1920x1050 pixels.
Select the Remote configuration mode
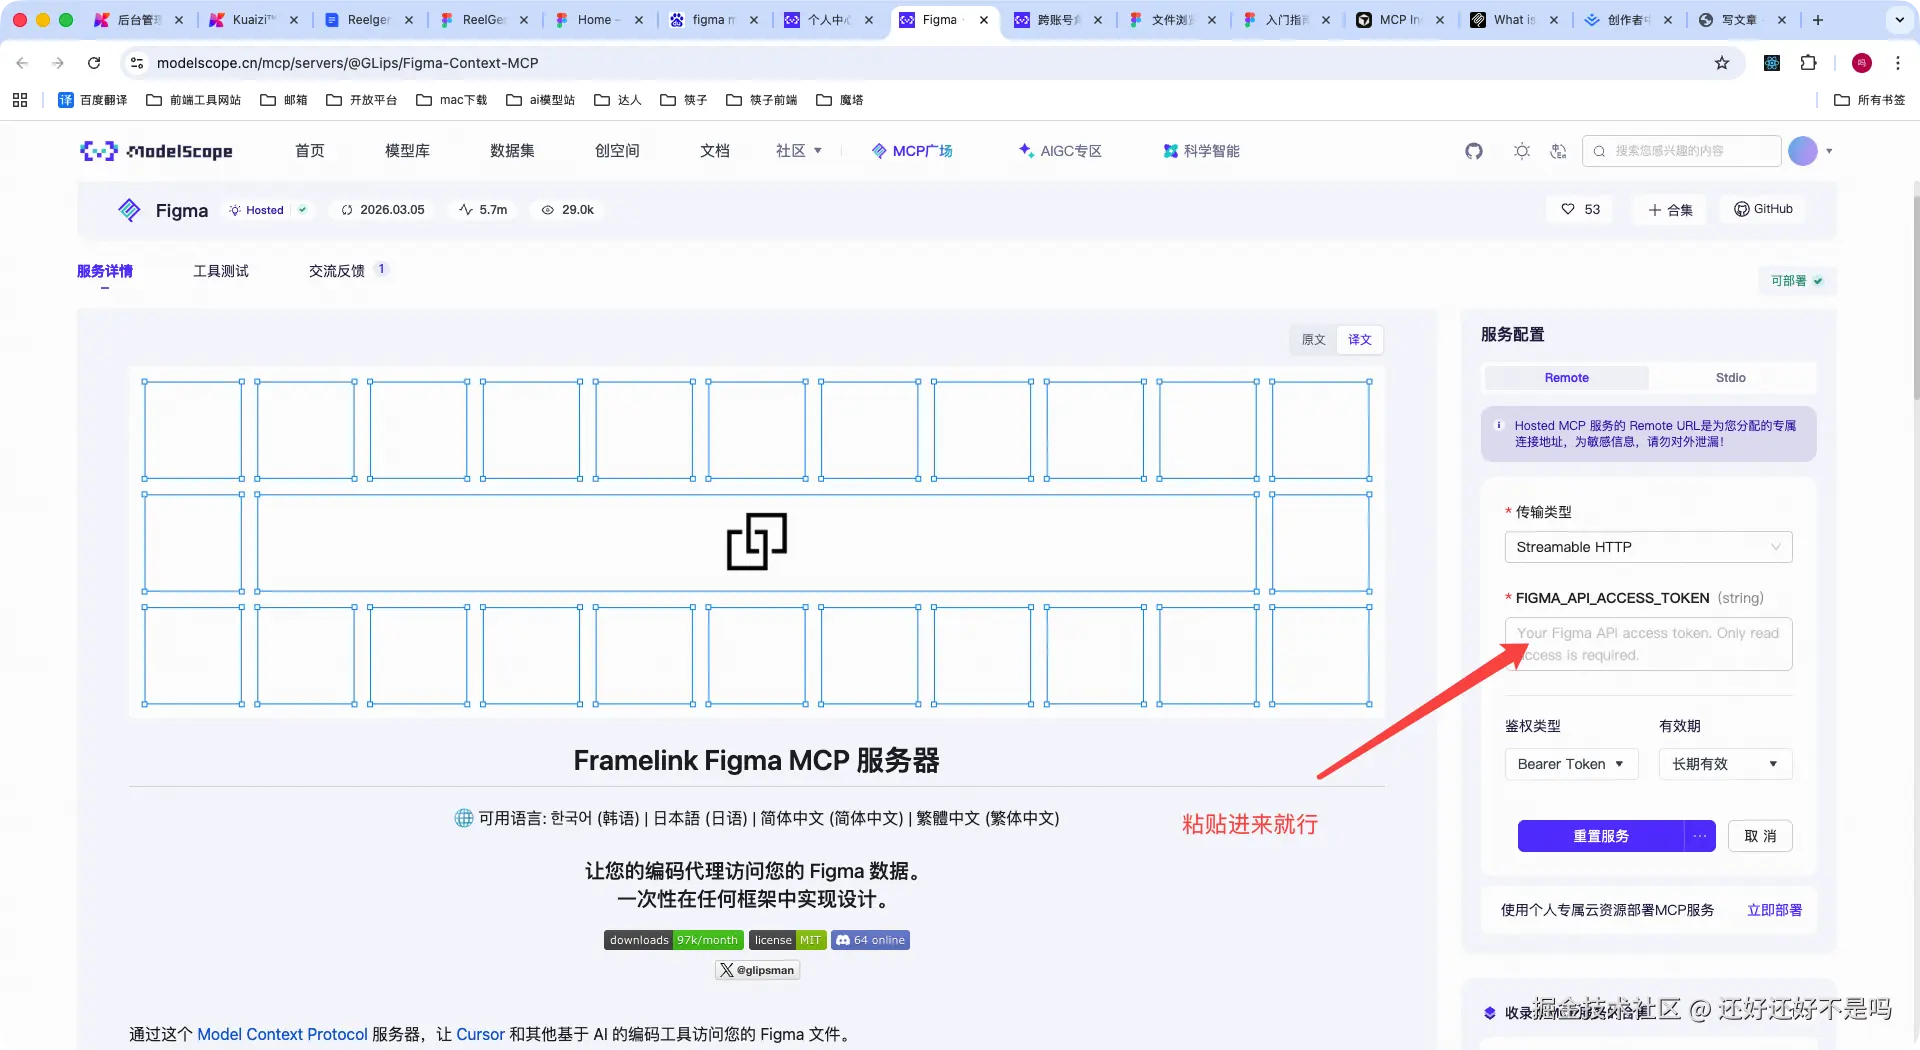(1567, 378)
